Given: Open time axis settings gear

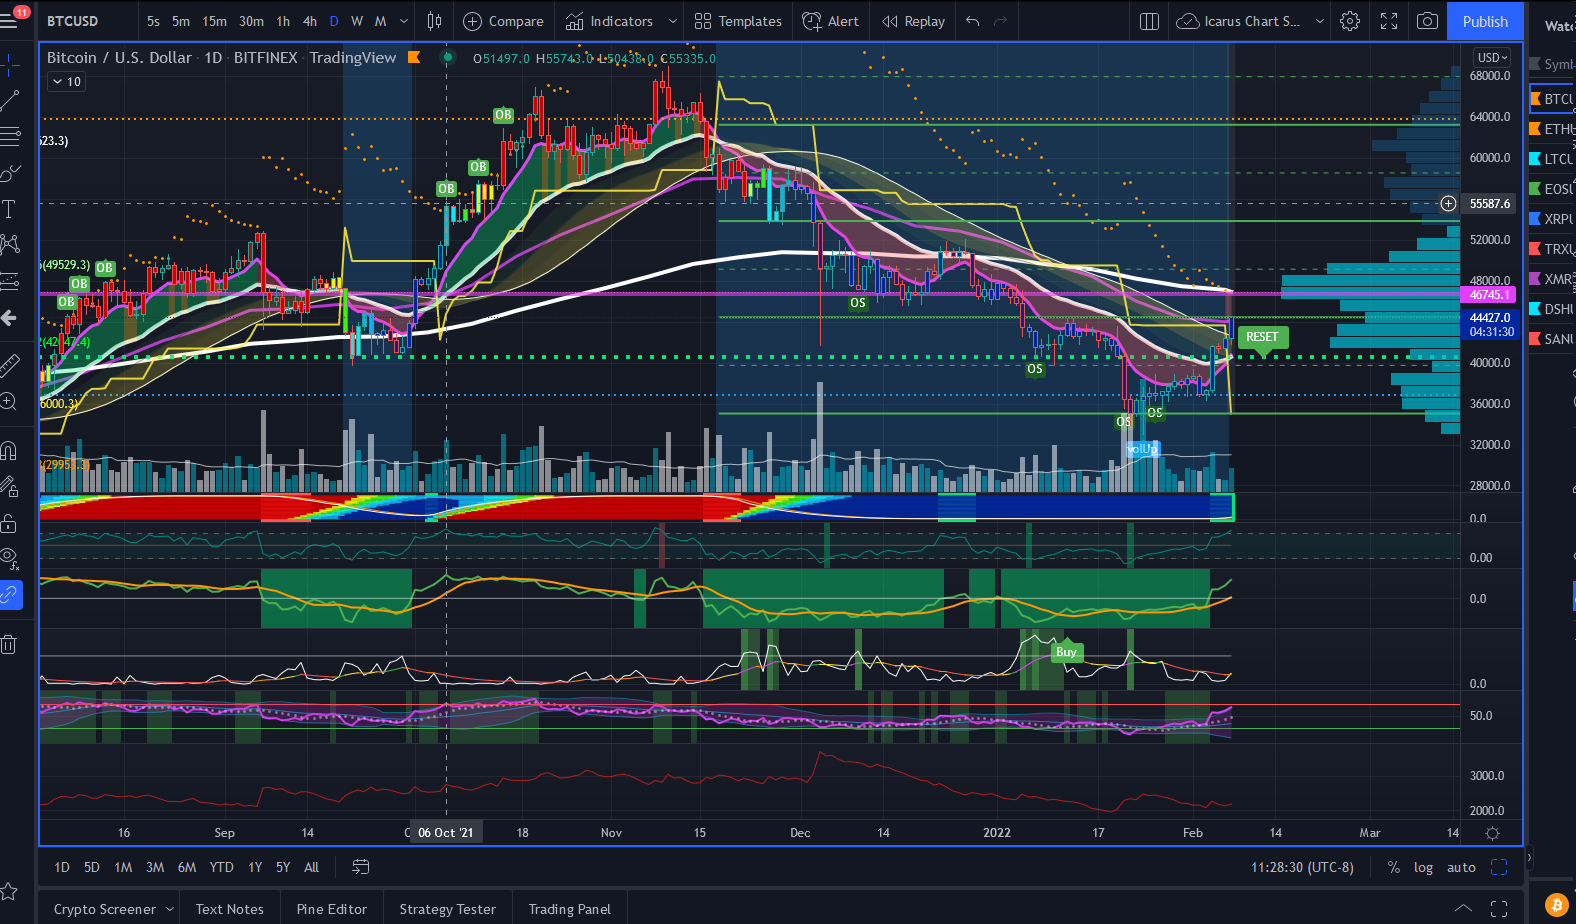Looking at the screenshot, I should [1492, 833].
